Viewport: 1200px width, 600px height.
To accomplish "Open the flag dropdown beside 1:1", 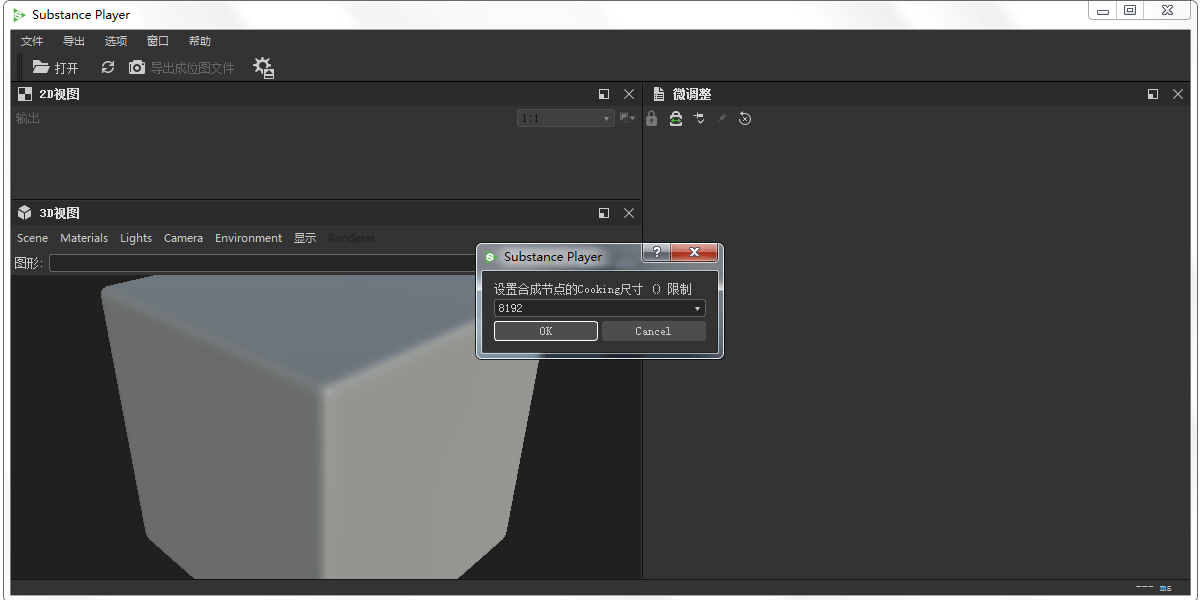I will tap(627, 118).
